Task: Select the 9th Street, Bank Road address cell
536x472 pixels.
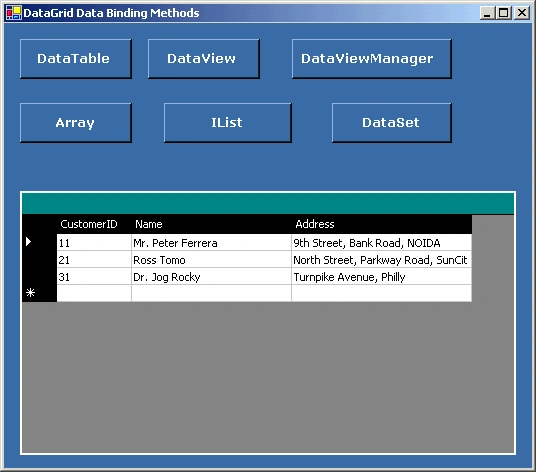Action: pyautogui.click(x=381, y=243)
